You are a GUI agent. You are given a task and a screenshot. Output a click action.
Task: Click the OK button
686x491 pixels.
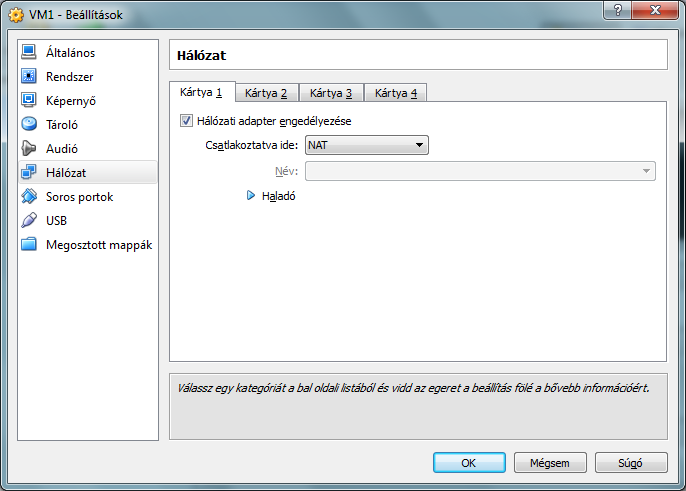(469, 463)
